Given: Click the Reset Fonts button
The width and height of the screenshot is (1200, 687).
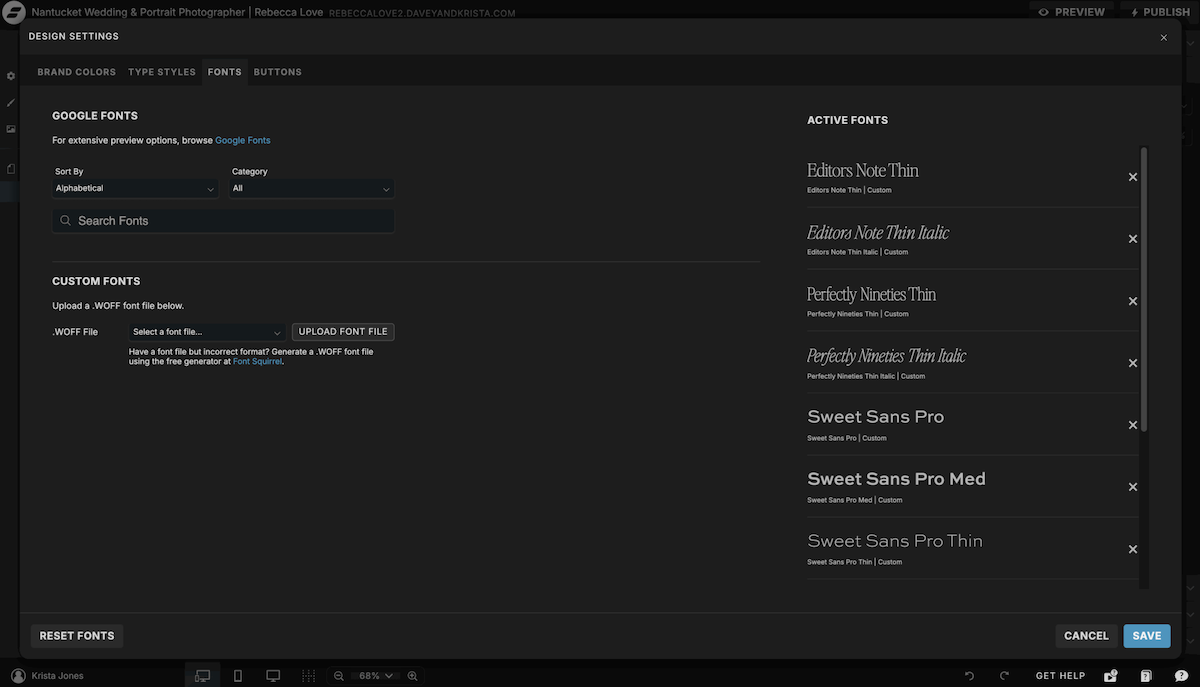Looking at the screenshot, I should pyautogui.click(x=77, y=636).
